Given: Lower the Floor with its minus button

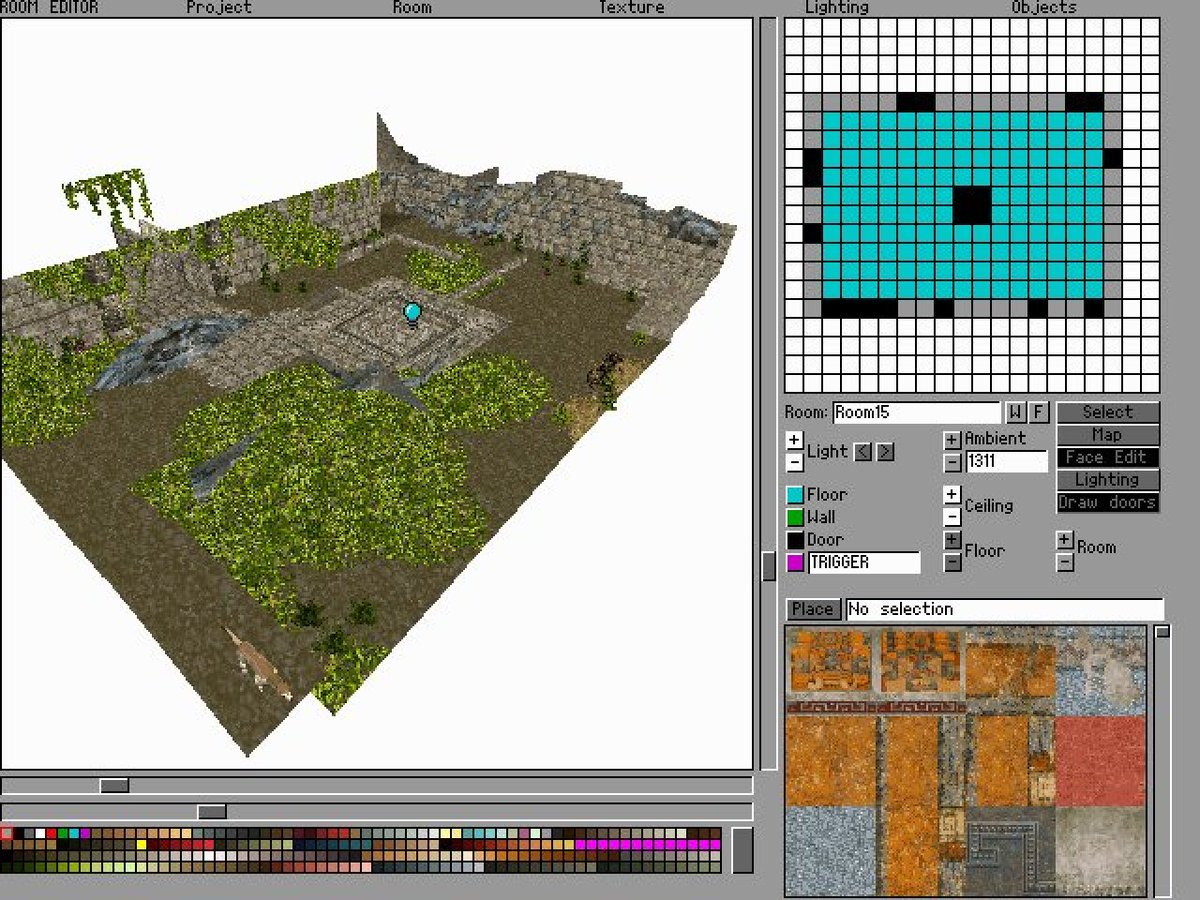Looking at the screenshot, I should coord(952,562).
